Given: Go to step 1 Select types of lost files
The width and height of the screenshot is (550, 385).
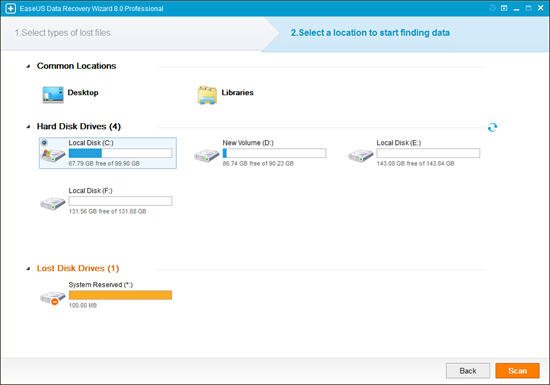Looking at the screenshot, I should point(63,33).
